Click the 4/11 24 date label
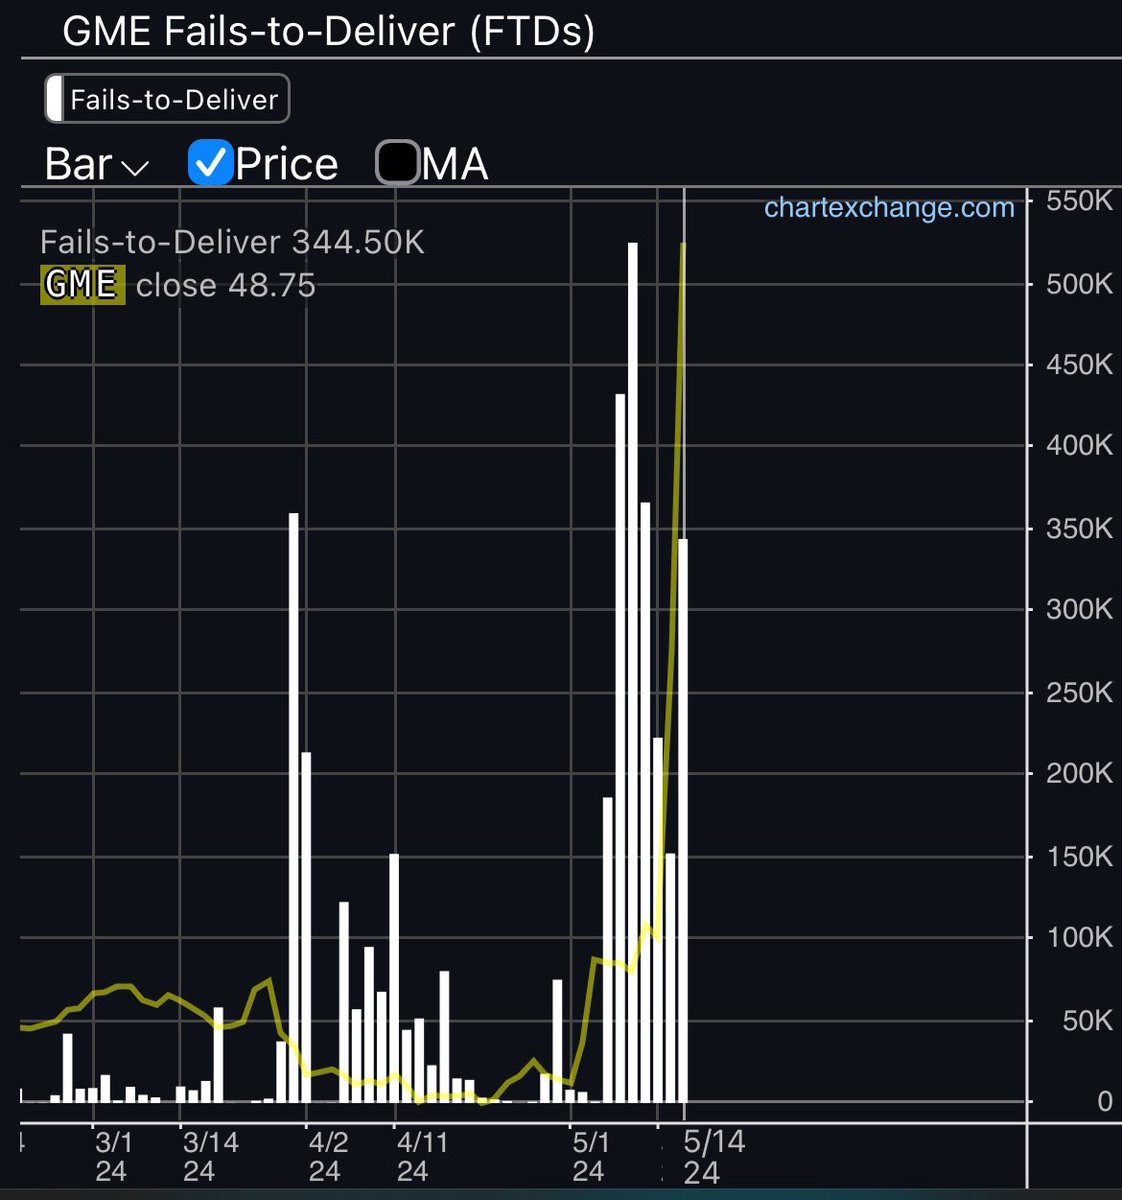Viewport: 1122px width, 1200px height. click(x=423, y=1156)
